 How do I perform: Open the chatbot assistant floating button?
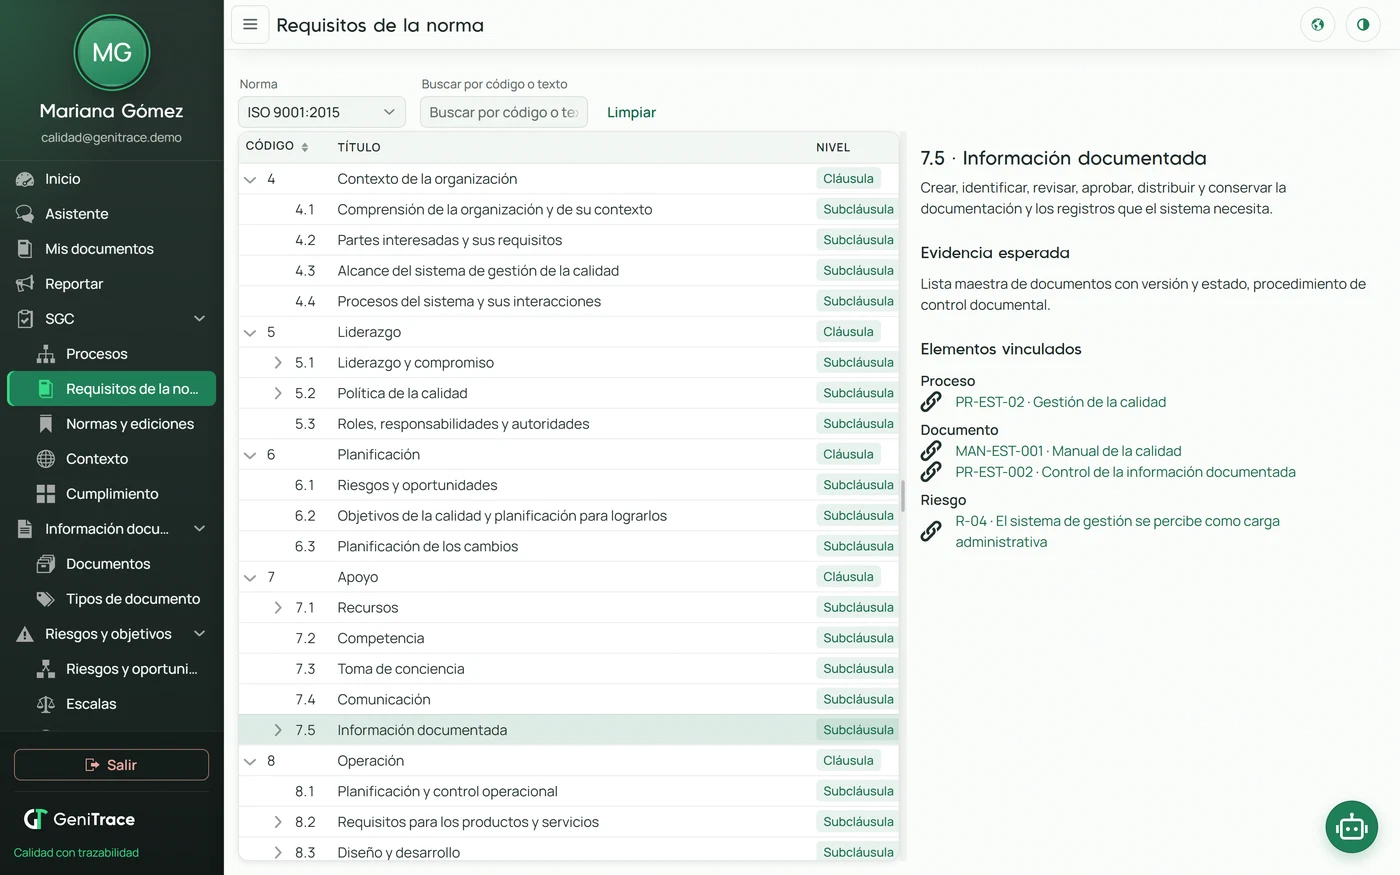pyautogui.click(x=1351, y=827)
